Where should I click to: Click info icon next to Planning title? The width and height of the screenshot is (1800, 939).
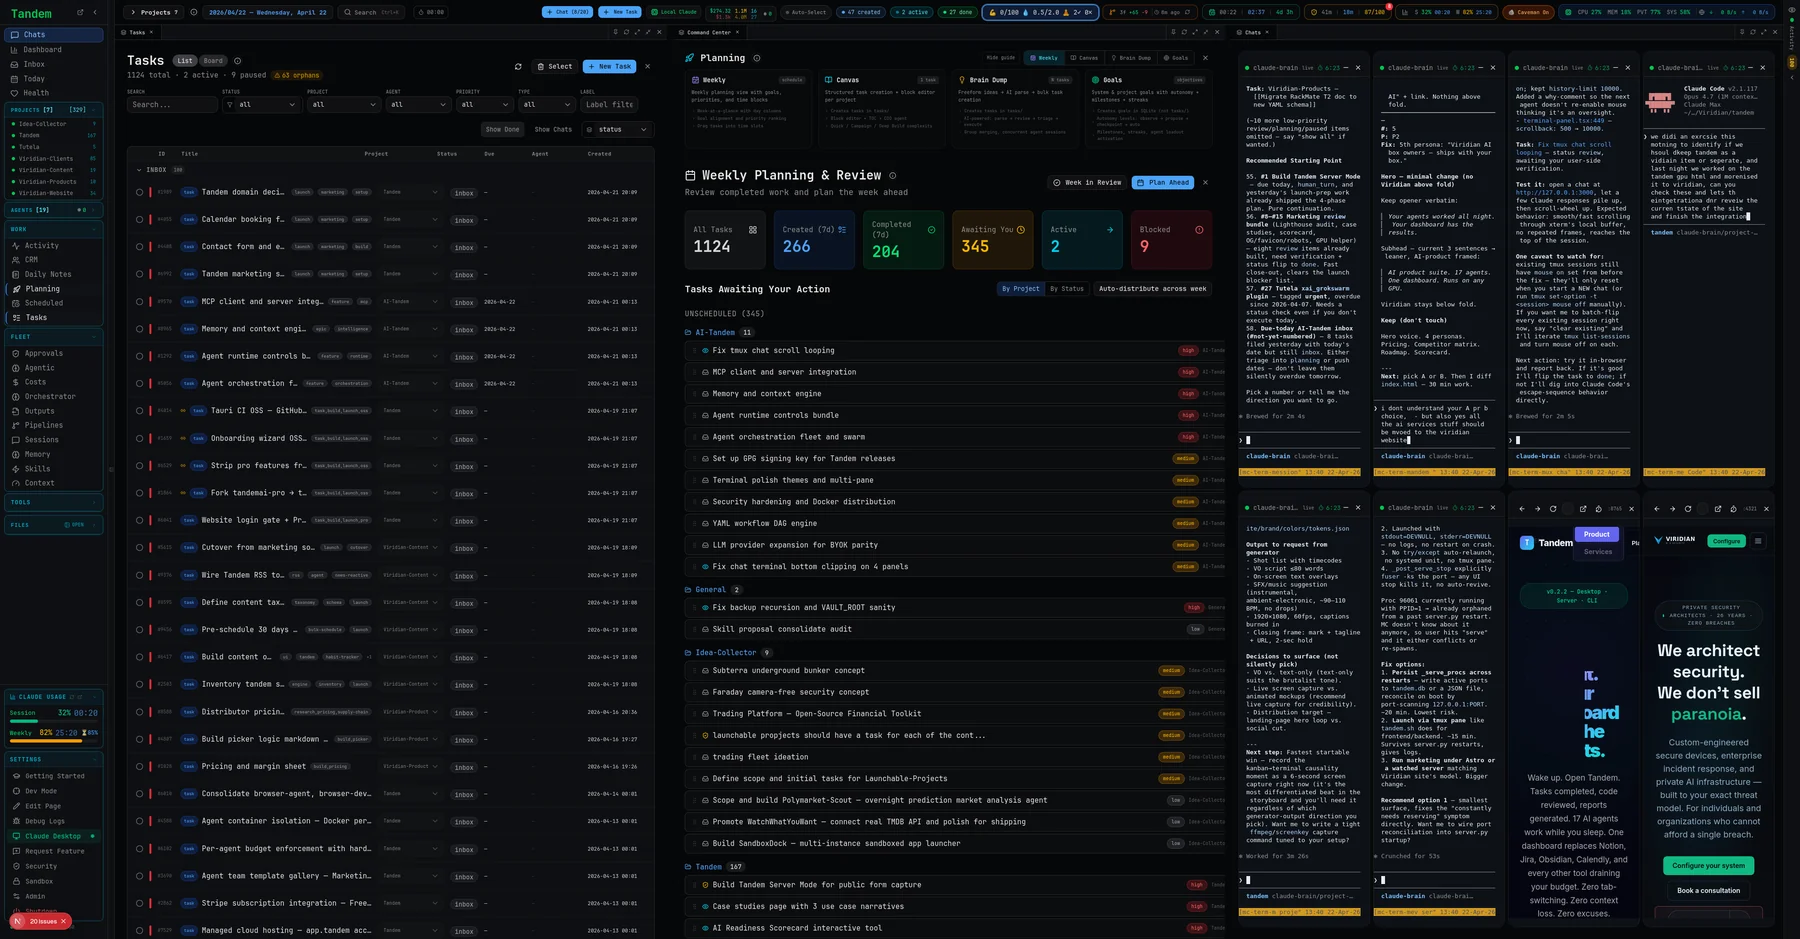(757, 58)
